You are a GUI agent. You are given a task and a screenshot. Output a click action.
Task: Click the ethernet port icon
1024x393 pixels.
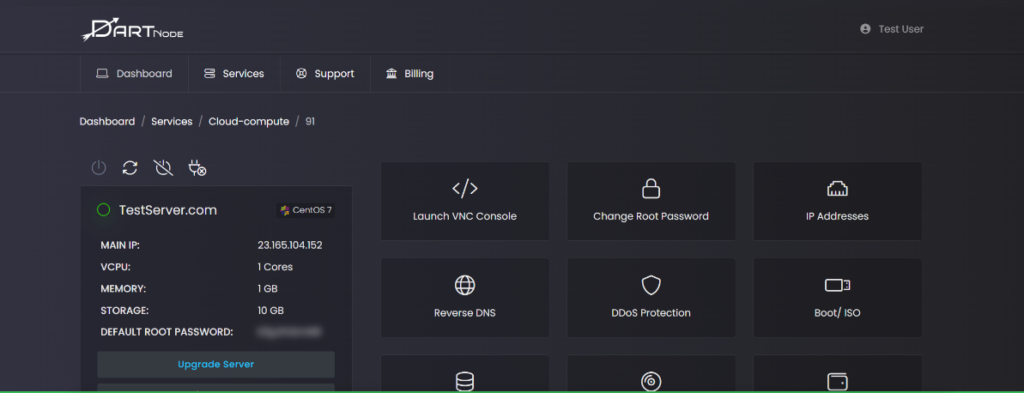[837, 189]
